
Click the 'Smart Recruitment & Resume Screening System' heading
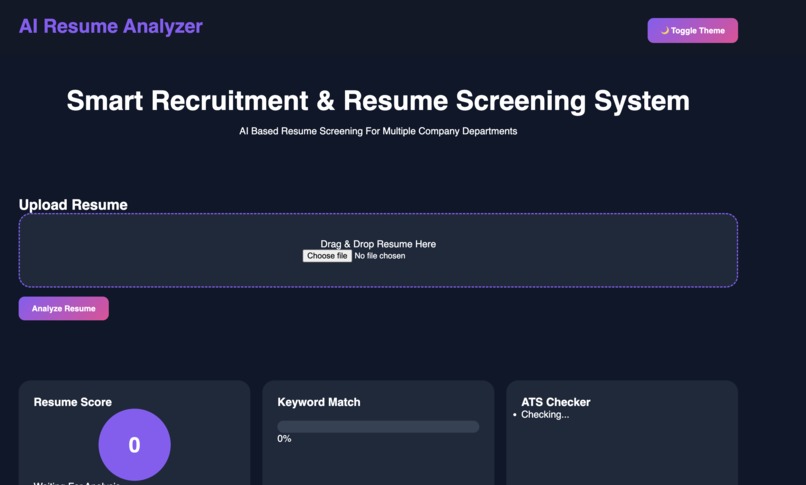pyautogui.click(x=378, y=101)
